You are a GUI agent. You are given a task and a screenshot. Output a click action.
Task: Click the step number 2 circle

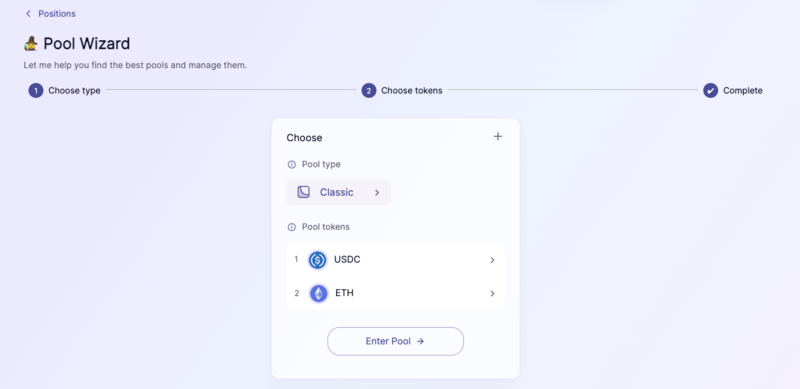tap(369, 90)
